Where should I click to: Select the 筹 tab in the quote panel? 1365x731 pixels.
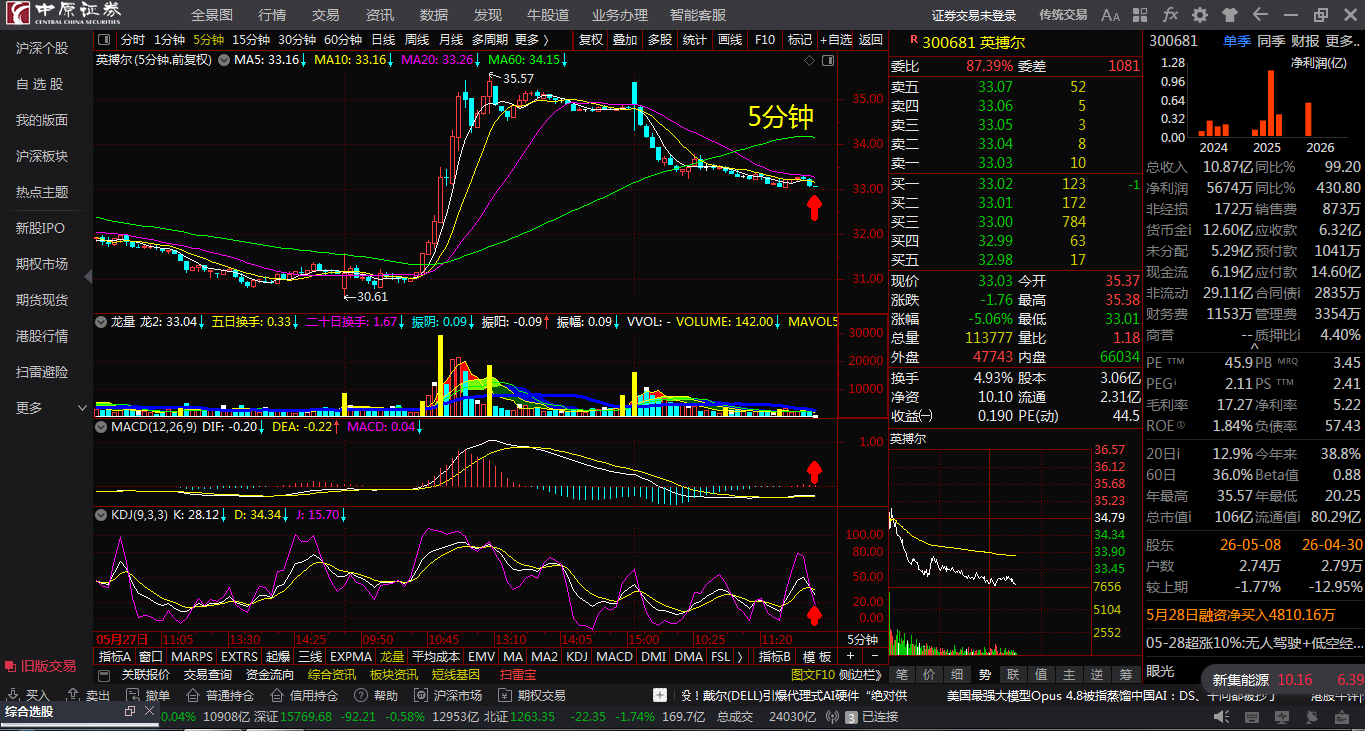(x=1126, y=675)
